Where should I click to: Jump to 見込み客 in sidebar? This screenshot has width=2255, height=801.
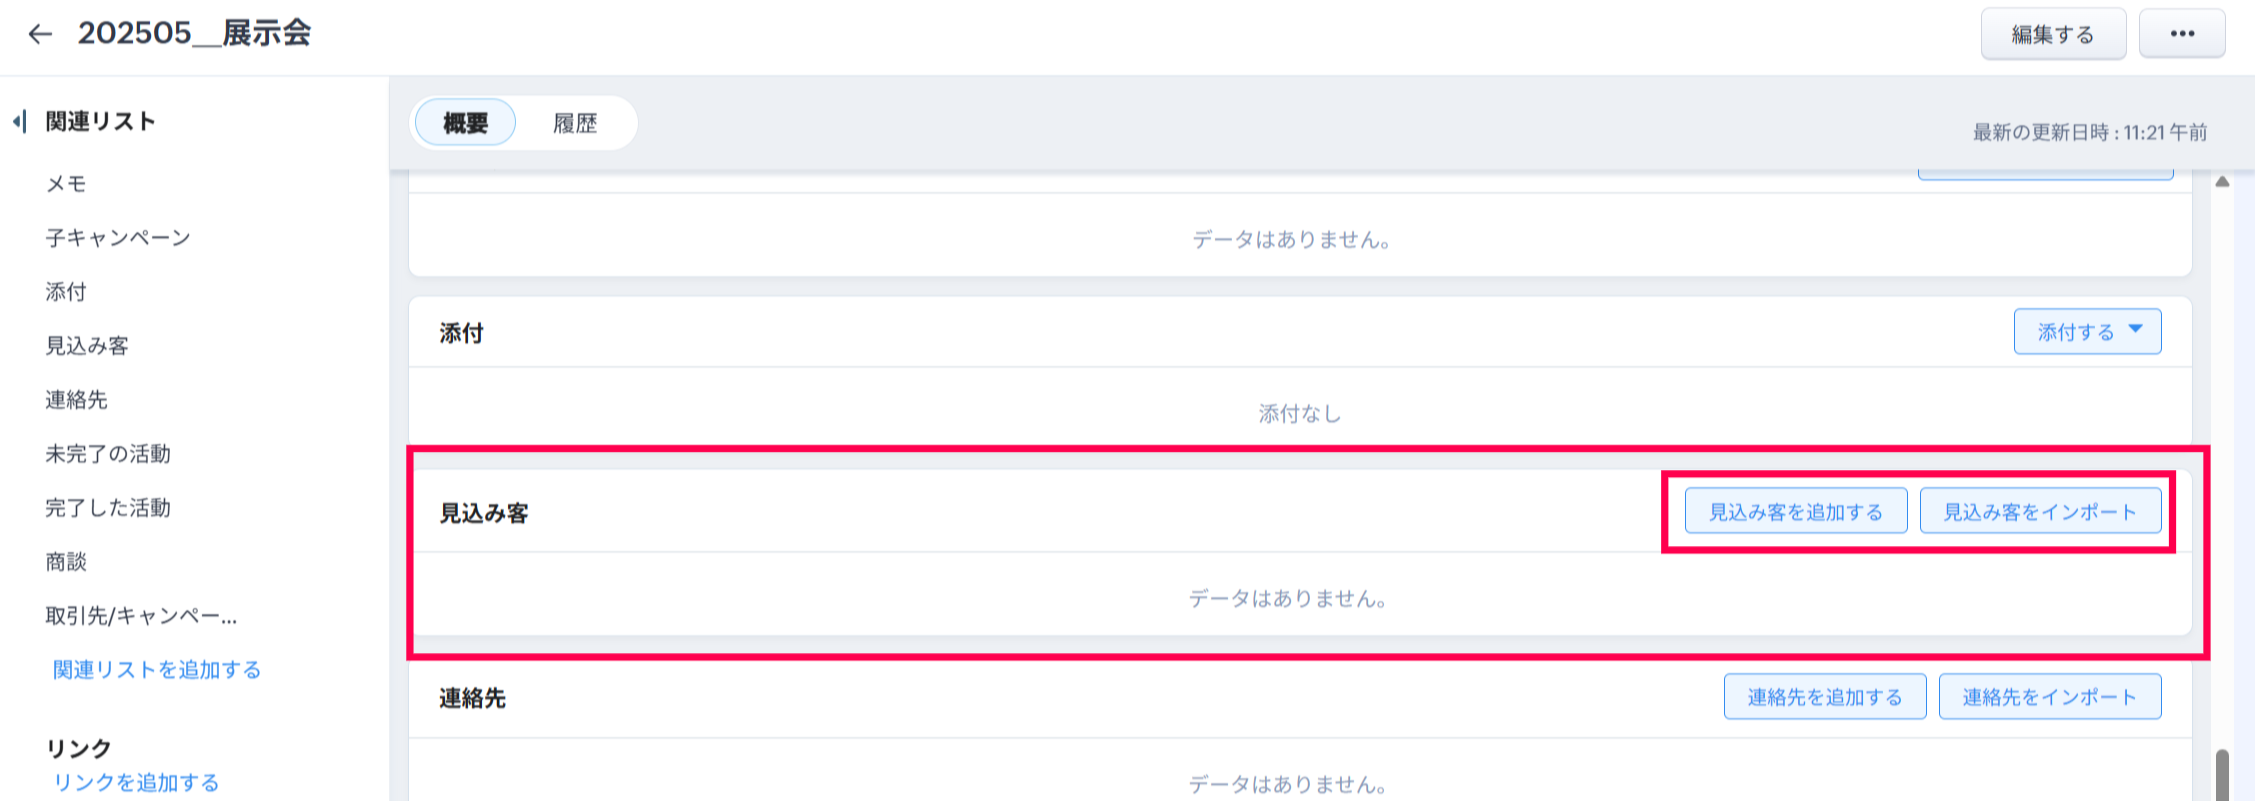(87, 346)
